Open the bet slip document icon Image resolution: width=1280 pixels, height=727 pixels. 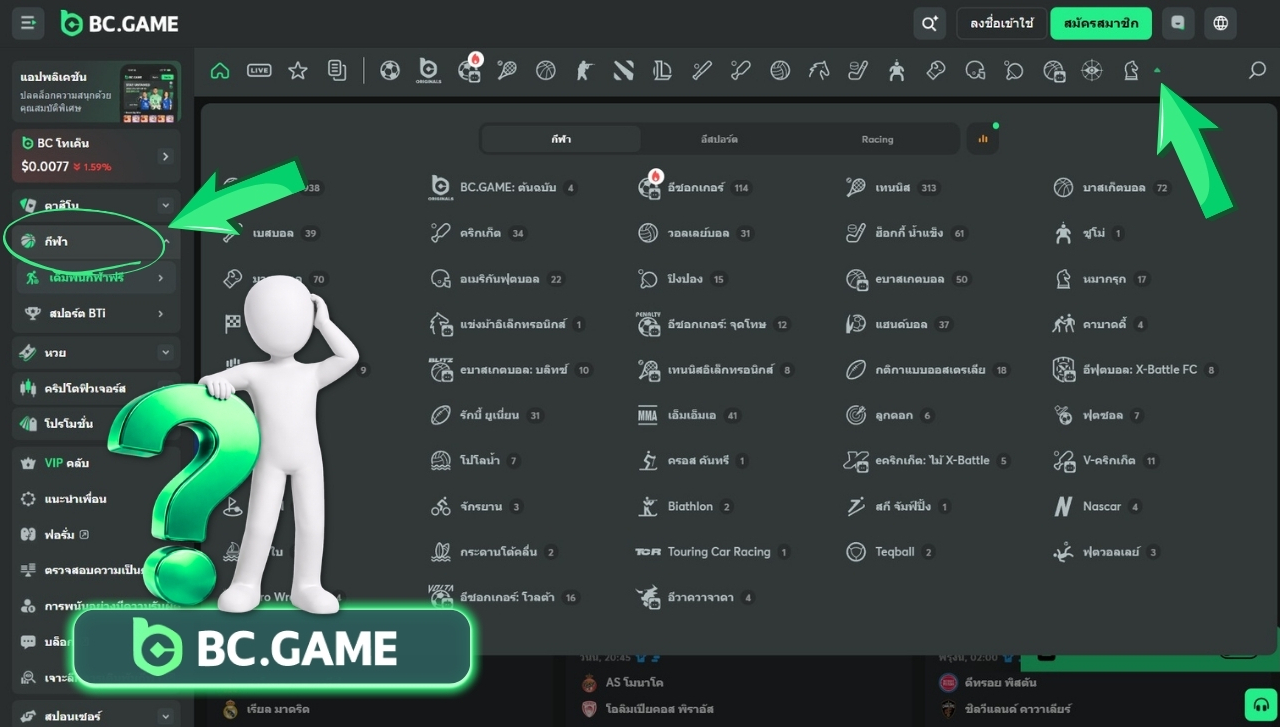click(x=337, y=70)
